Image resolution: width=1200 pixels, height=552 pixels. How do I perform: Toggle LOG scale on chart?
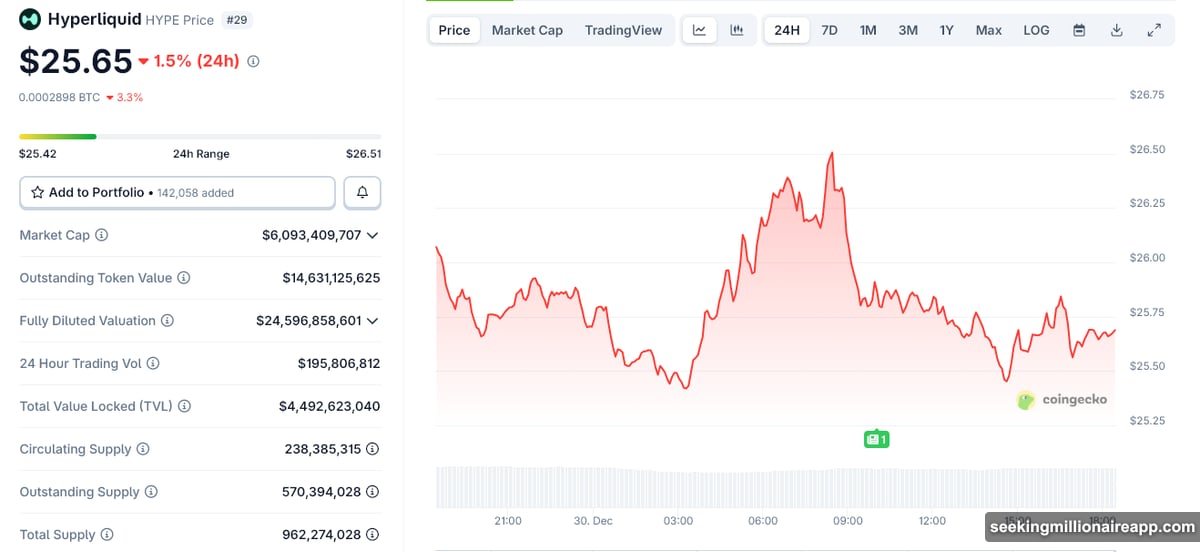[1036, 30]
